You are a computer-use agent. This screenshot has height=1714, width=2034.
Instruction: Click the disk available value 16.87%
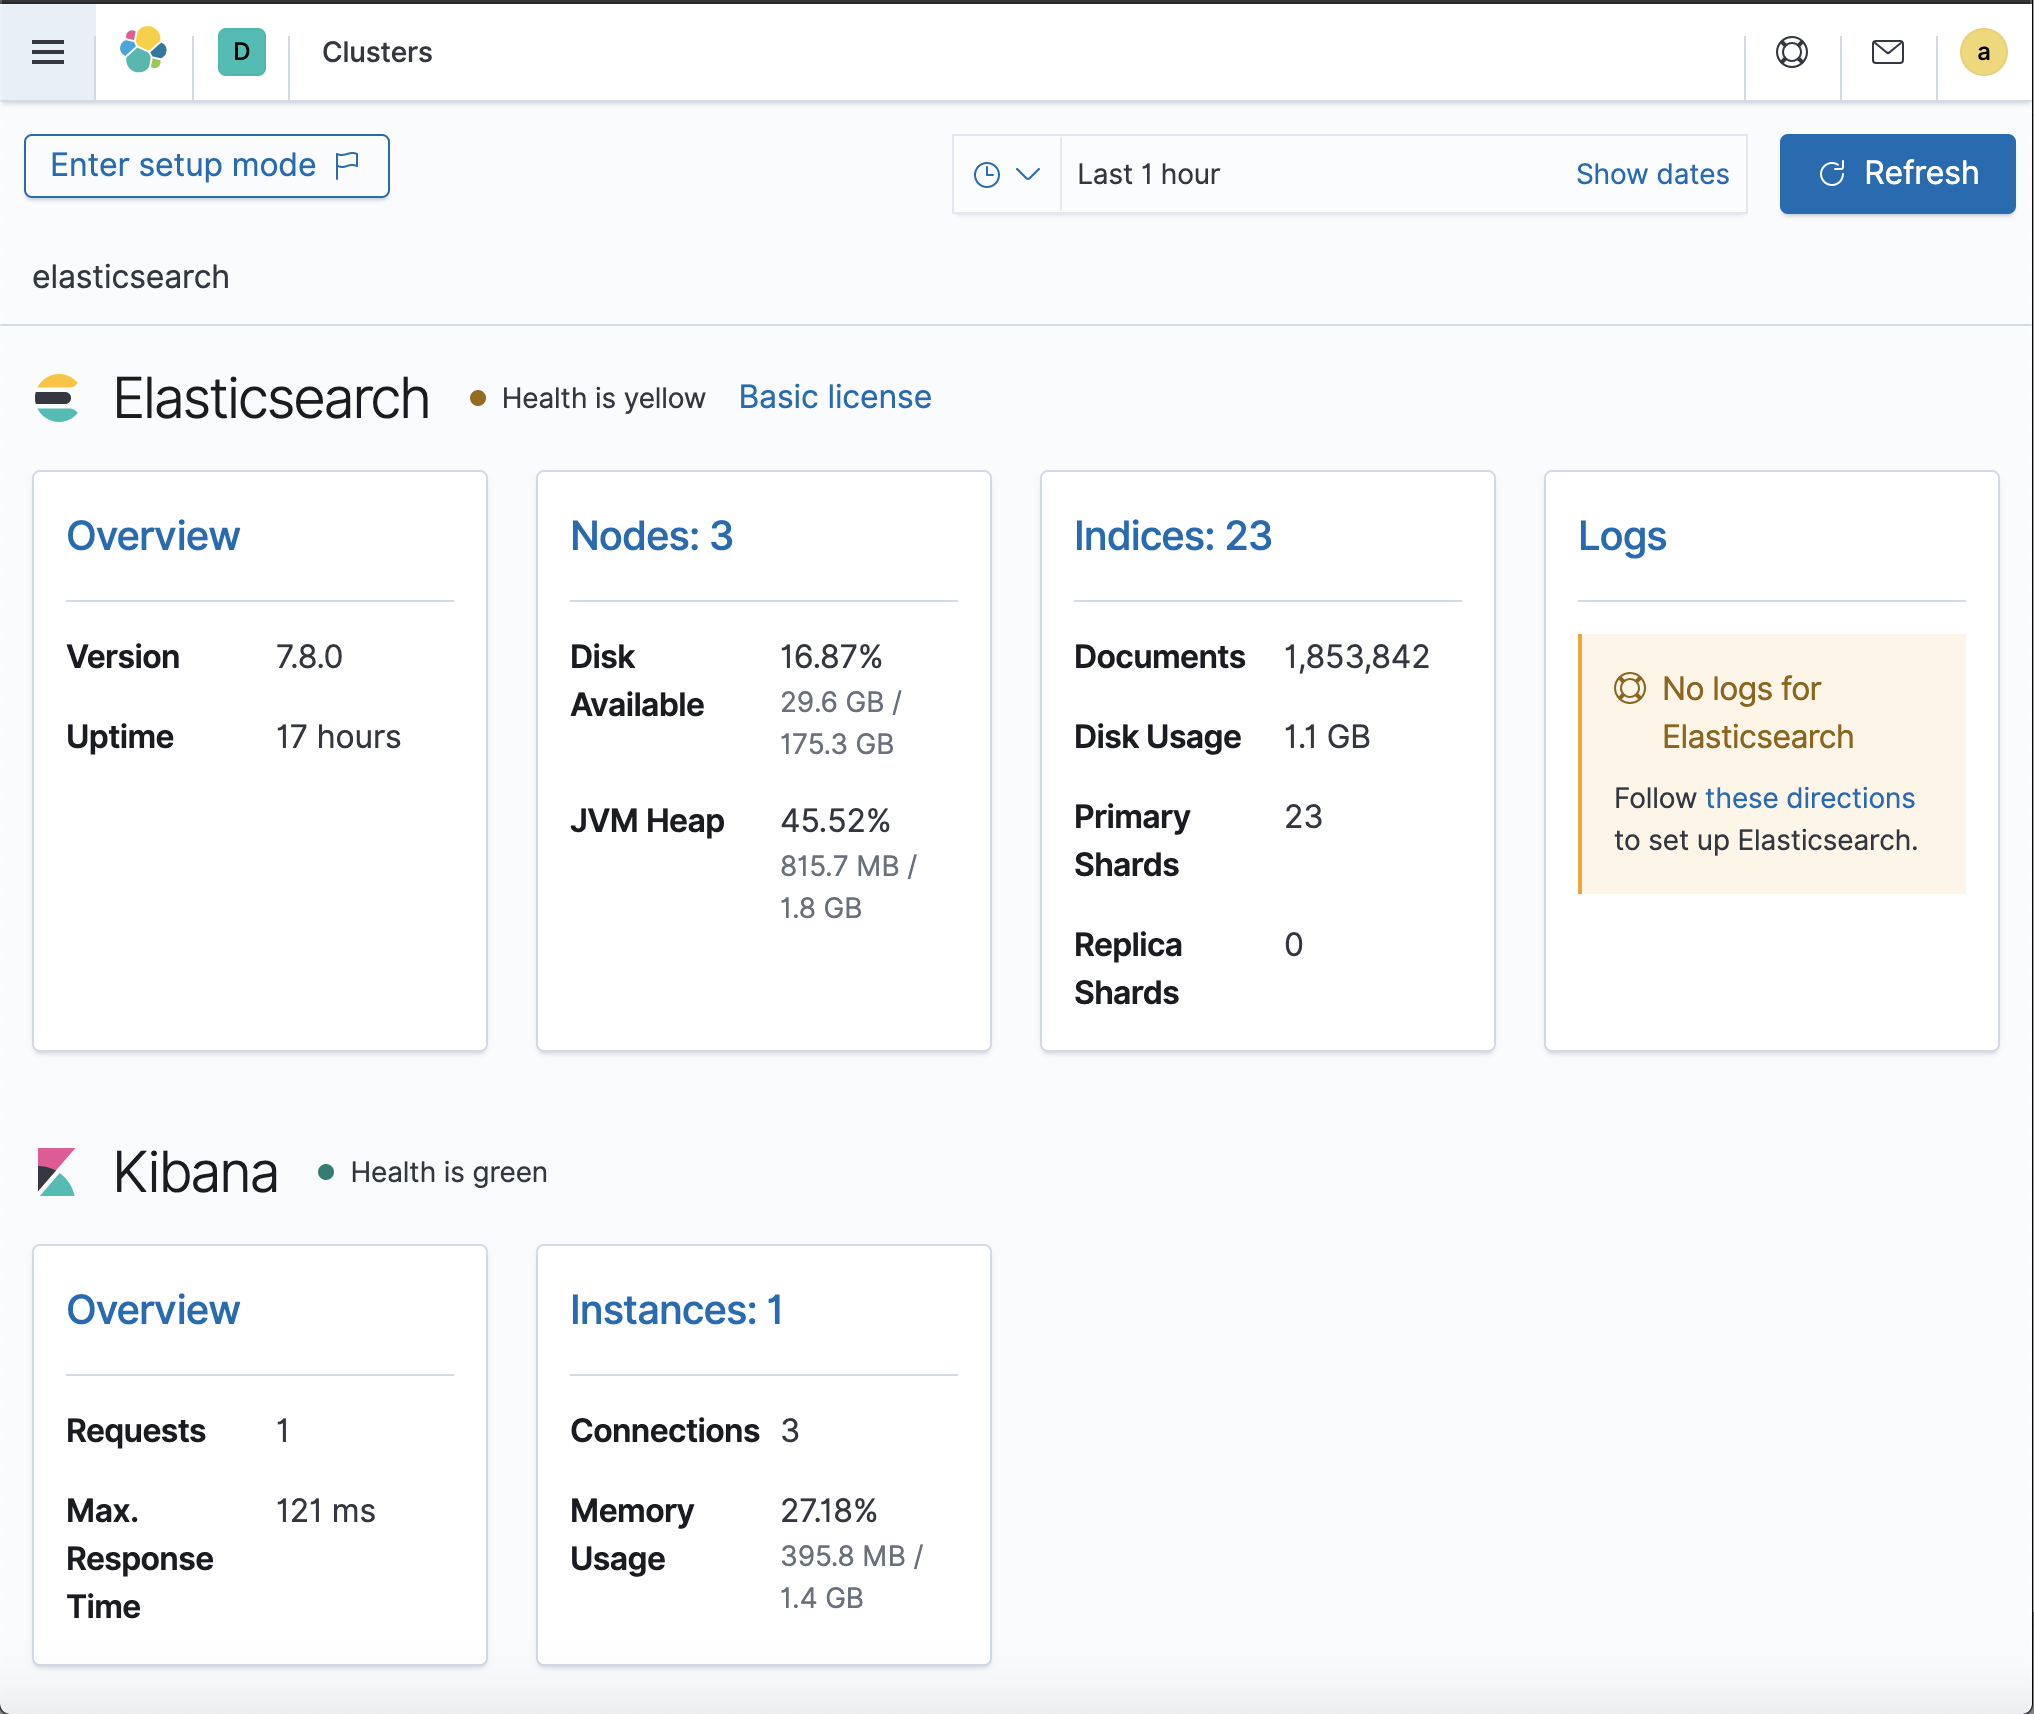(x=831, y=657)
